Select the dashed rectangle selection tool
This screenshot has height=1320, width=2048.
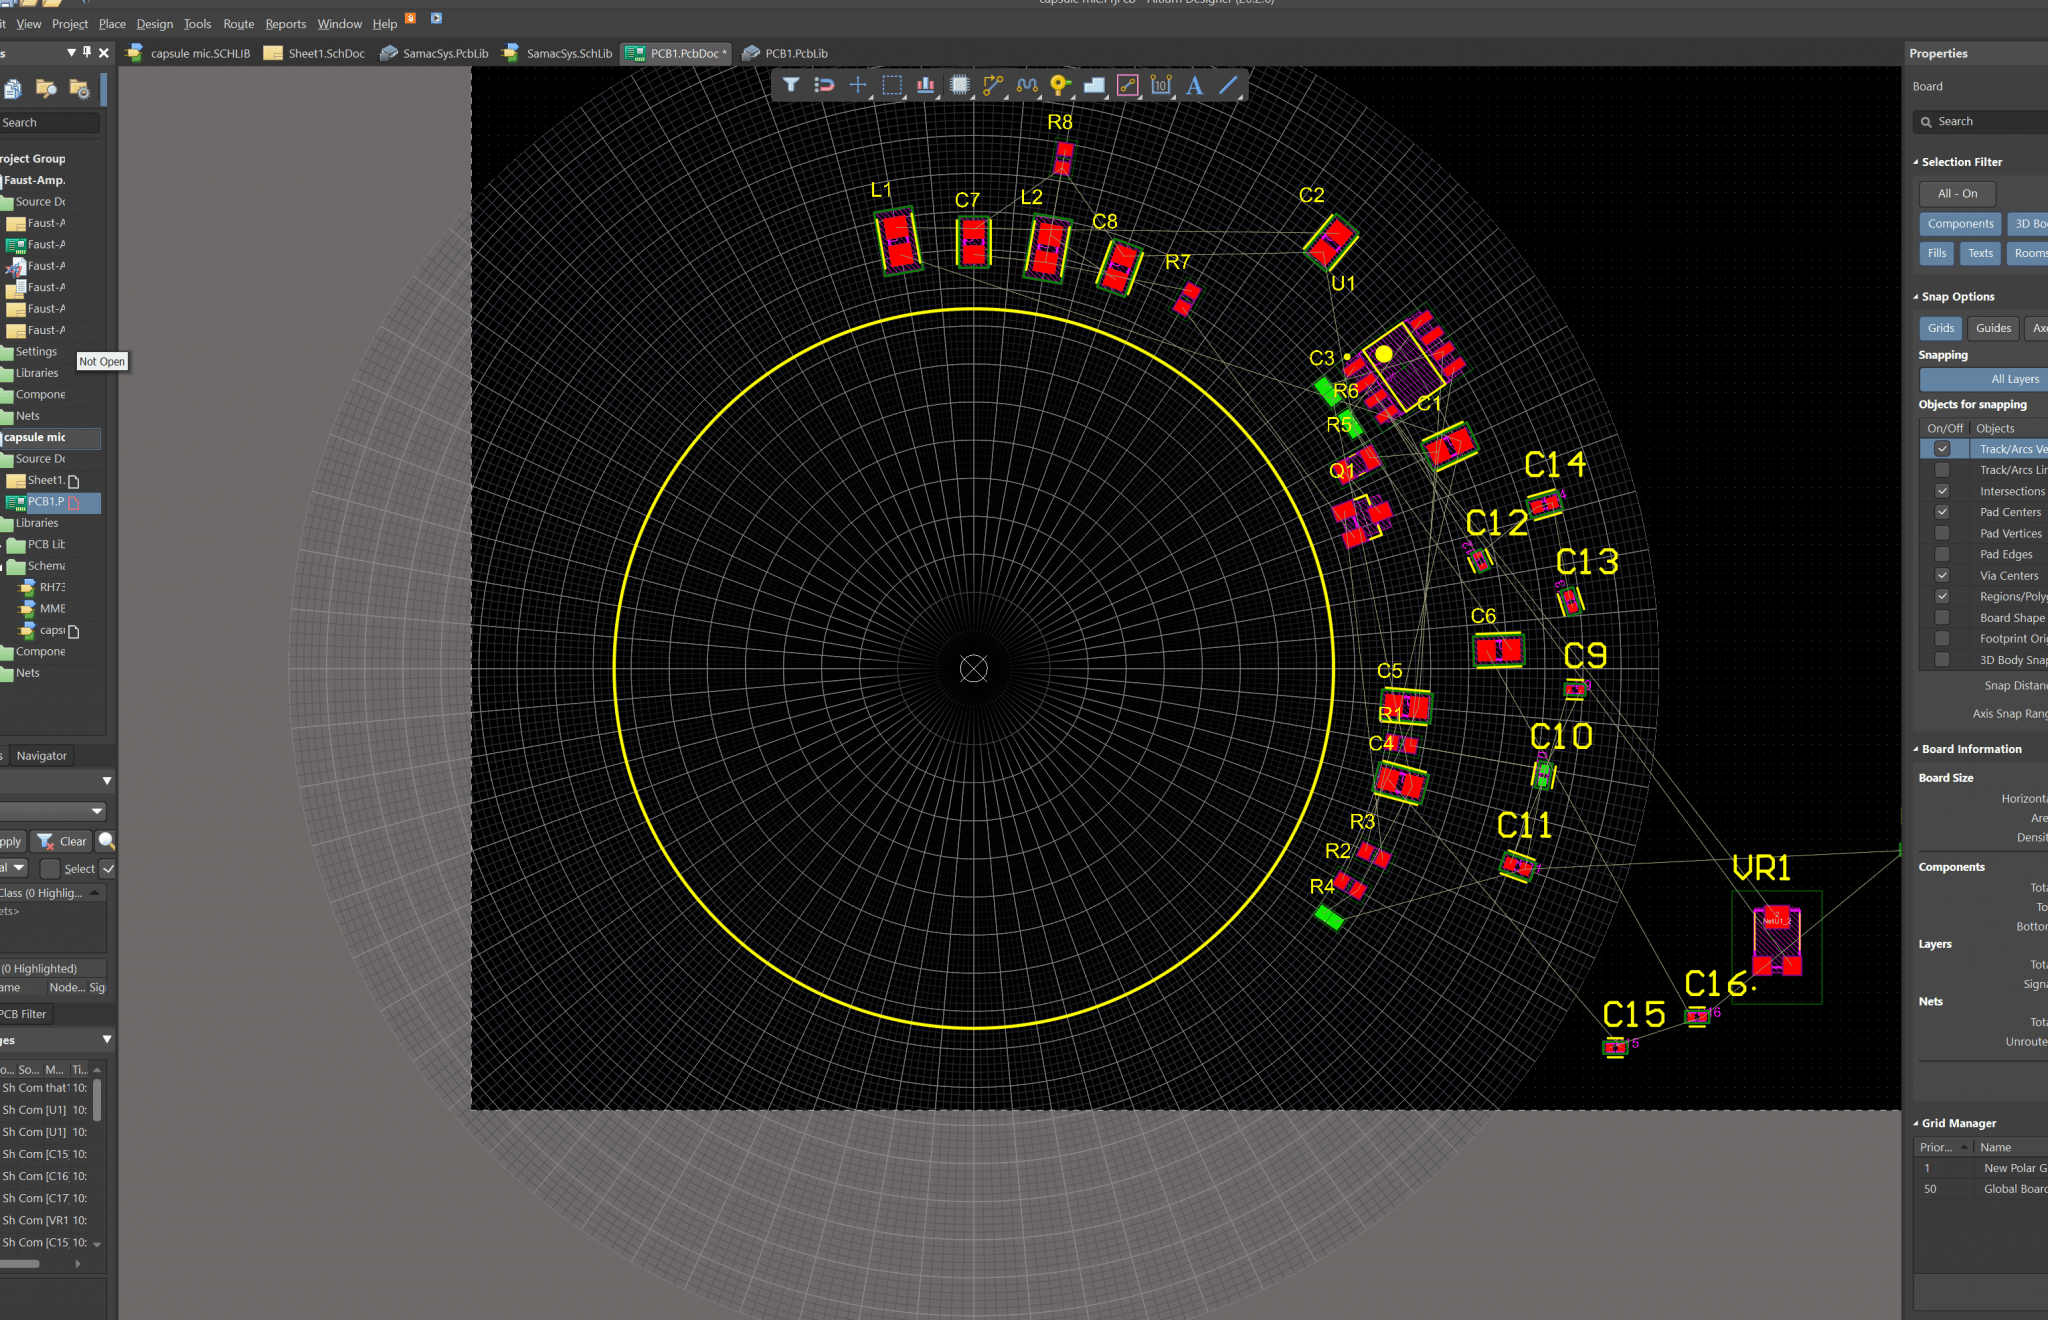click(x=892, y=85)
